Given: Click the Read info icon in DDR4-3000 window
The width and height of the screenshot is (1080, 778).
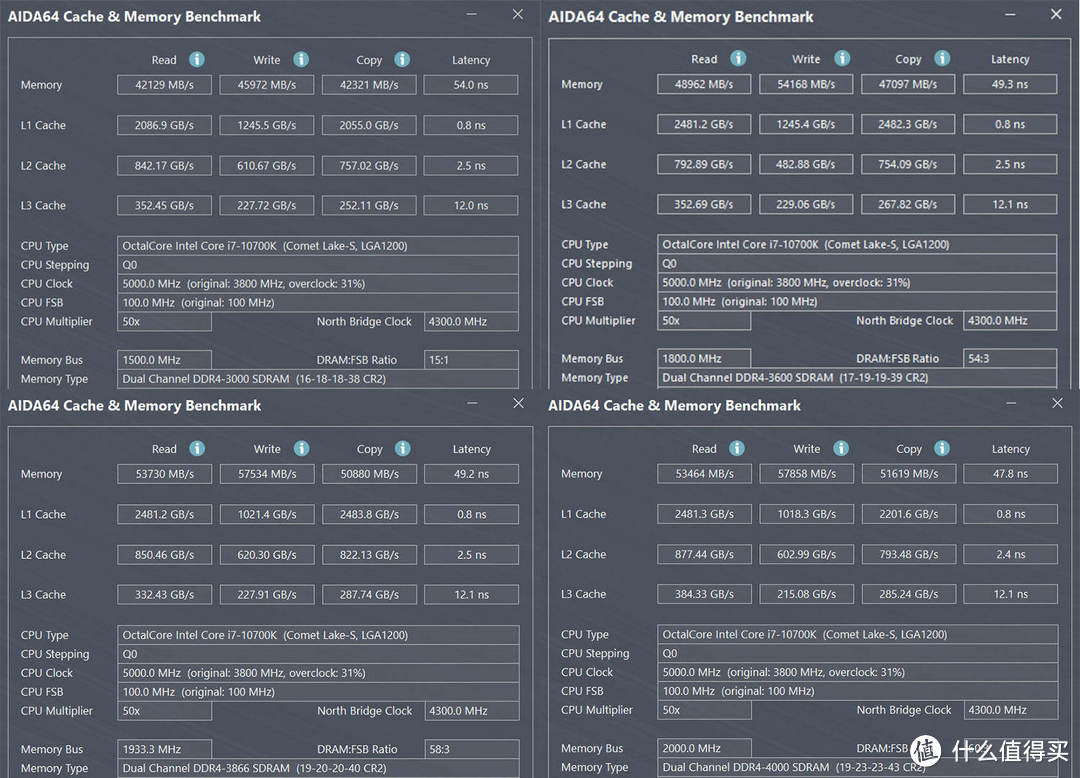Looking at the screenshot, I should tap(197, 60).
